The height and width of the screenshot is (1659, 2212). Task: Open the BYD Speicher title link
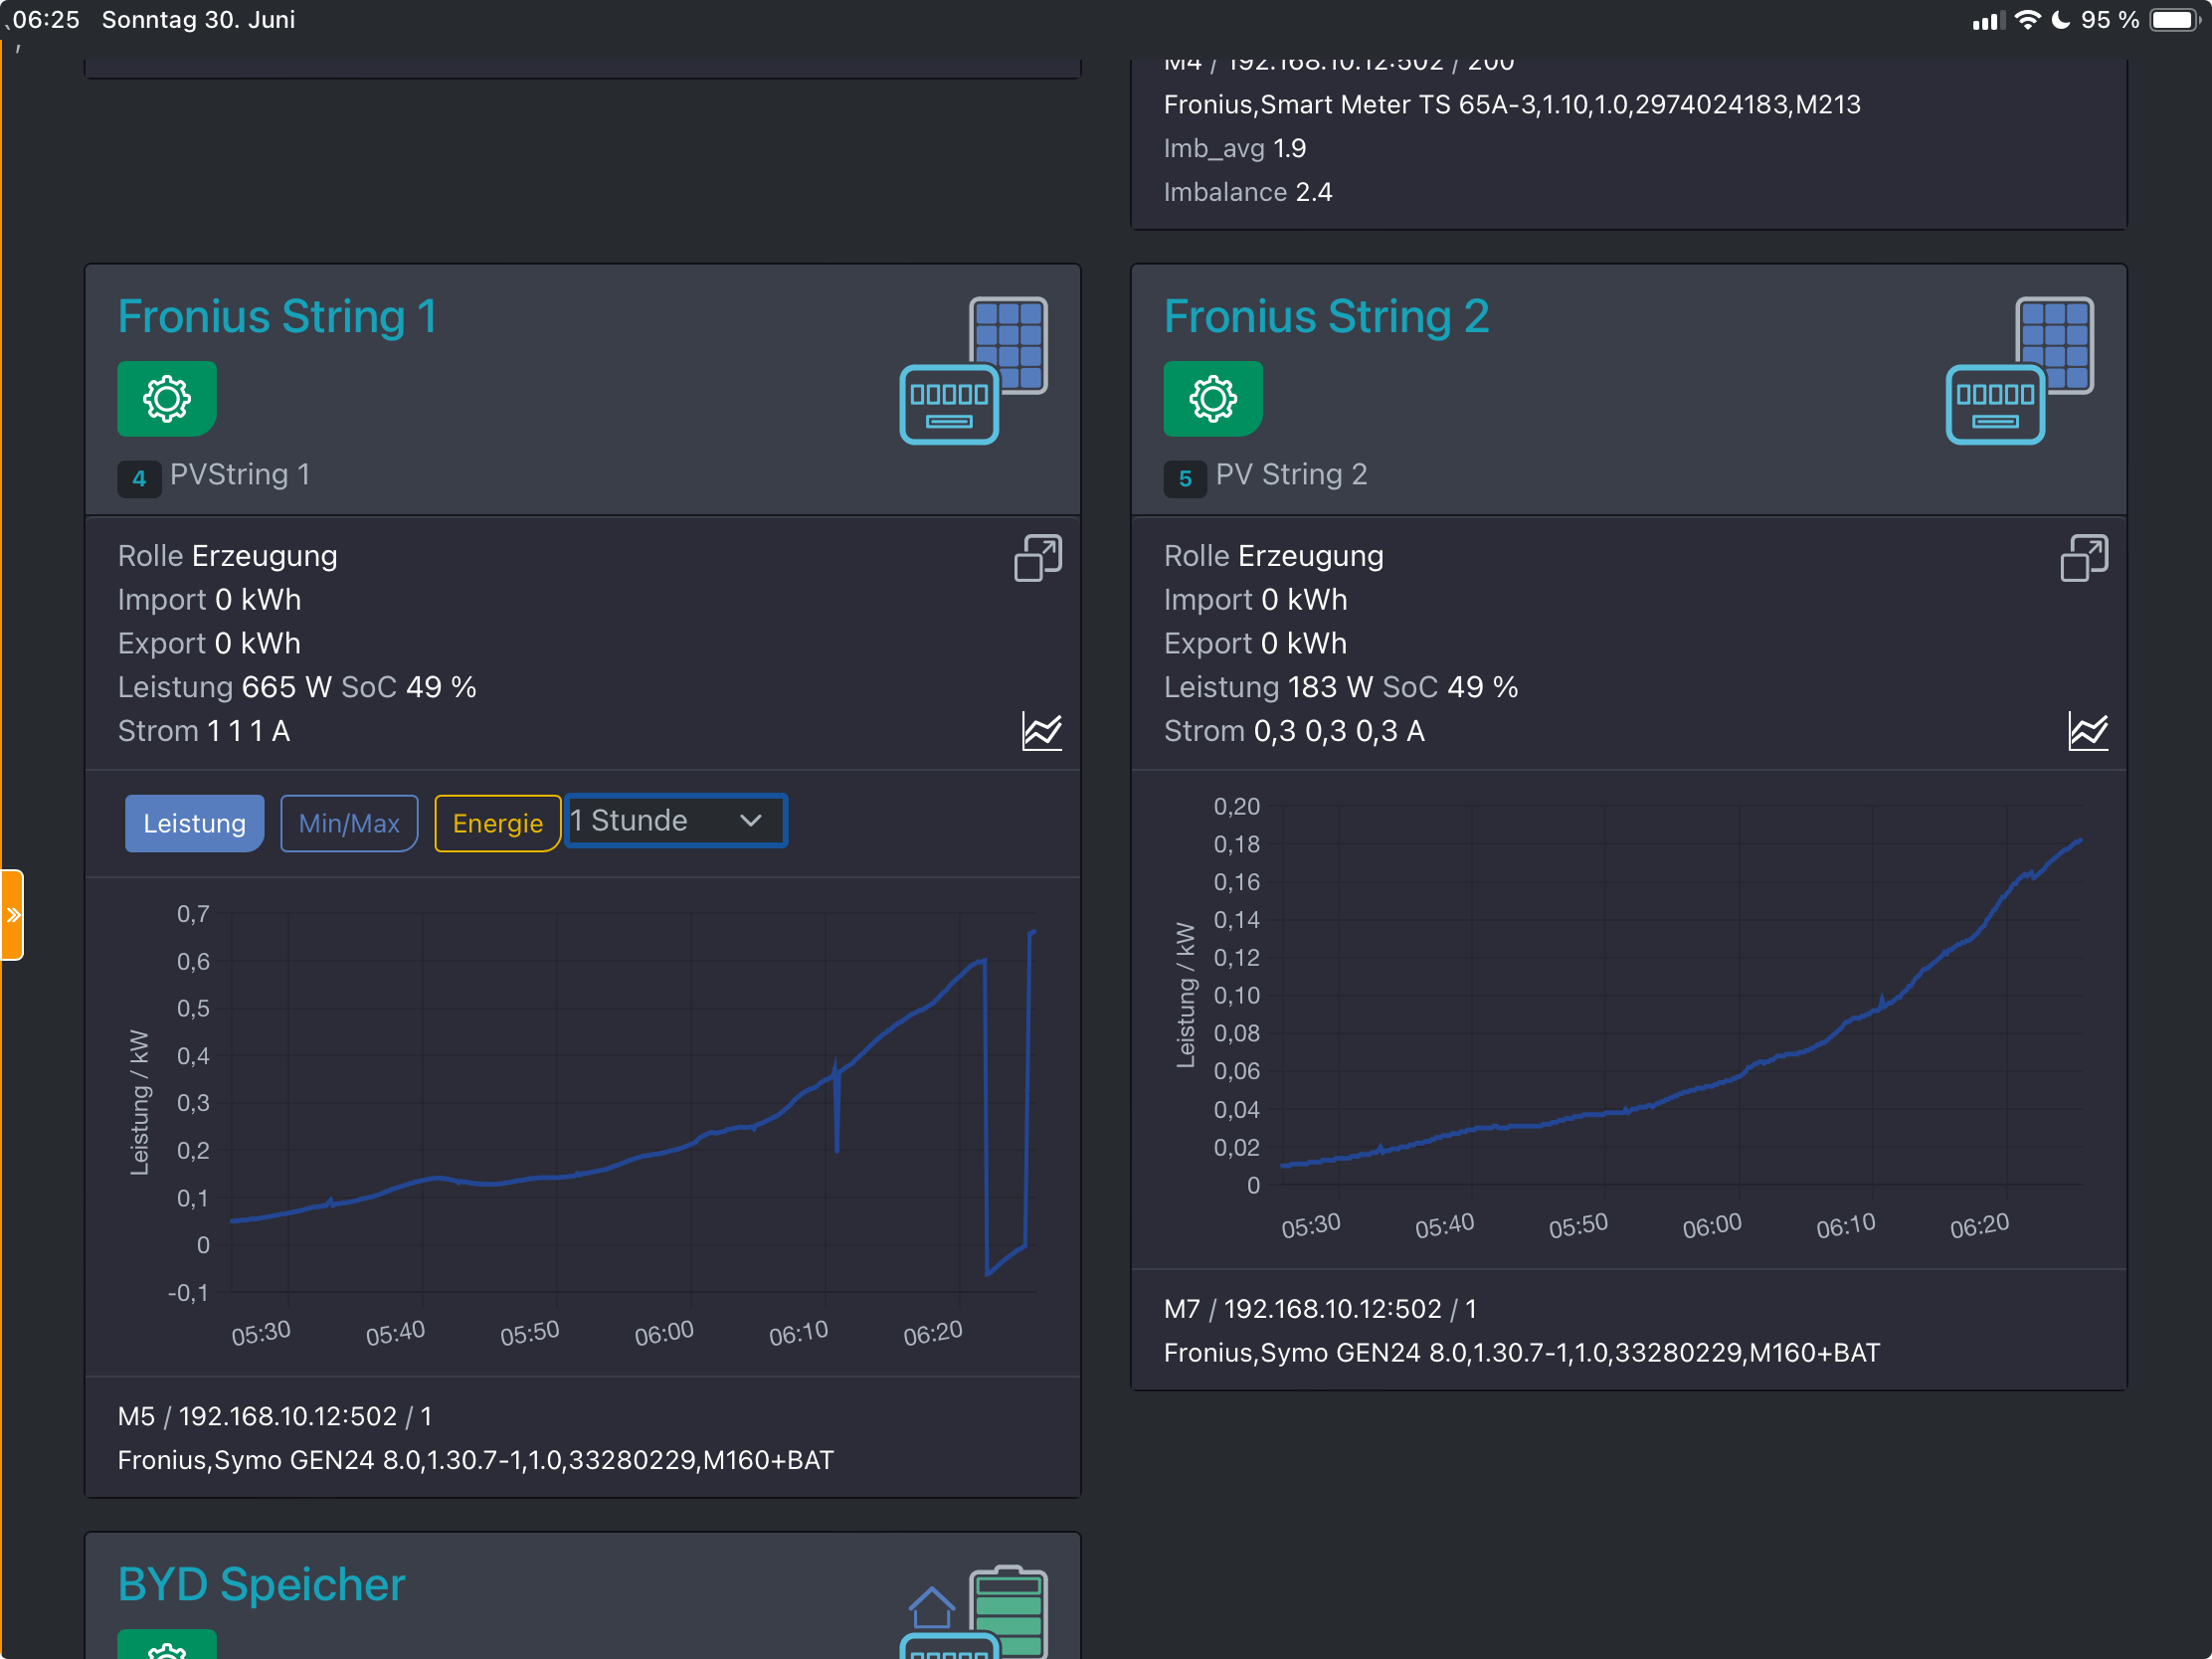tap(261, 1584)
